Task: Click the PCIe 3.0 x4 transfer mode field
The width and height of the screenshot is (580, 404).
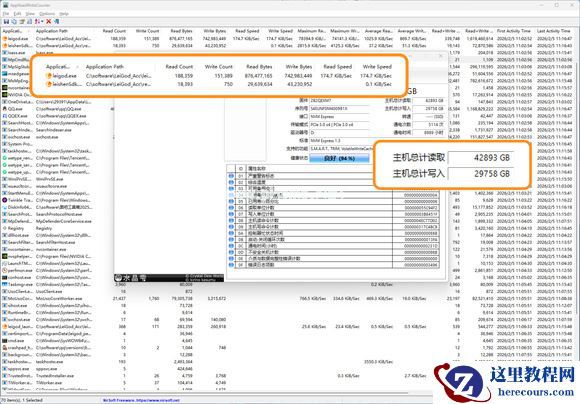Action: [339, 125]
